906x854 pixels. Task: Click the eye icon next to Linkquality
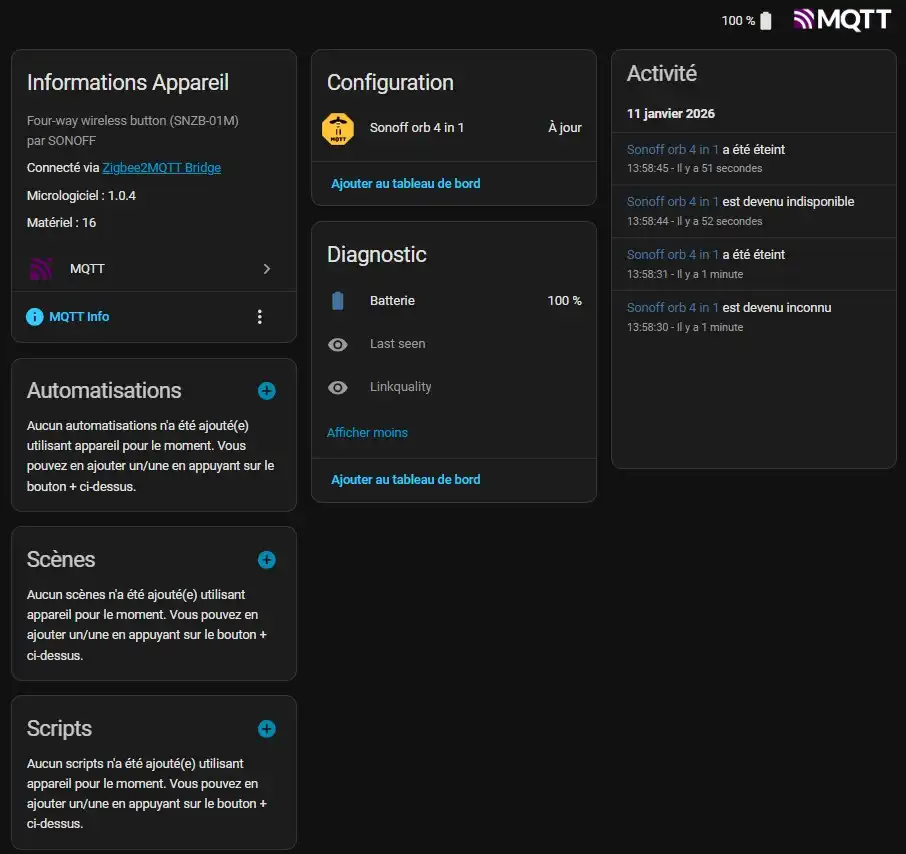point(338,387)
